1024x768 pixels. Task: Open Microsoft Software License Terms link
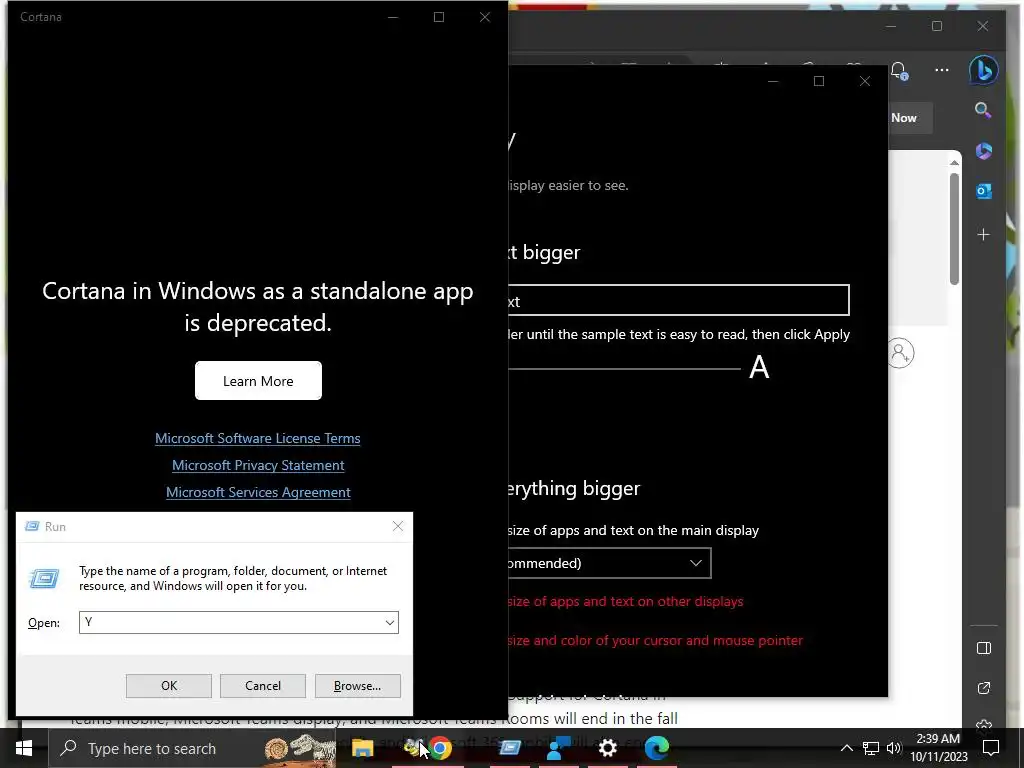[257, 438]
